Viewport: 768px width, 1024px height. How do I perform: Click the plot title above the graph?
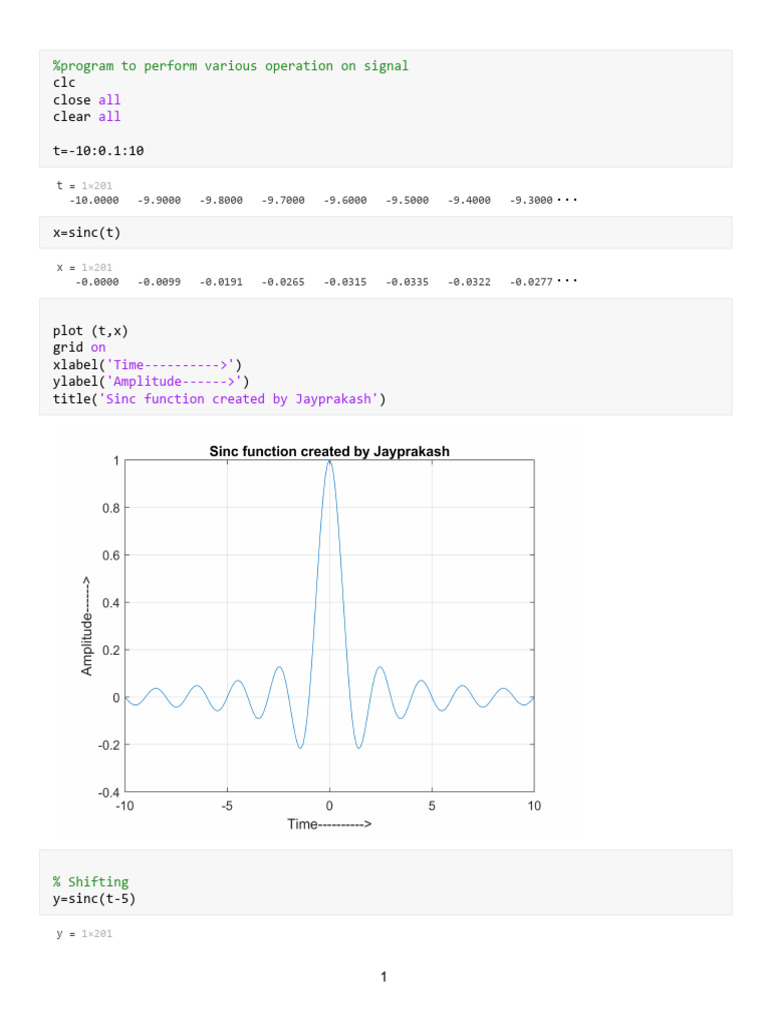[x=329, y=451]
